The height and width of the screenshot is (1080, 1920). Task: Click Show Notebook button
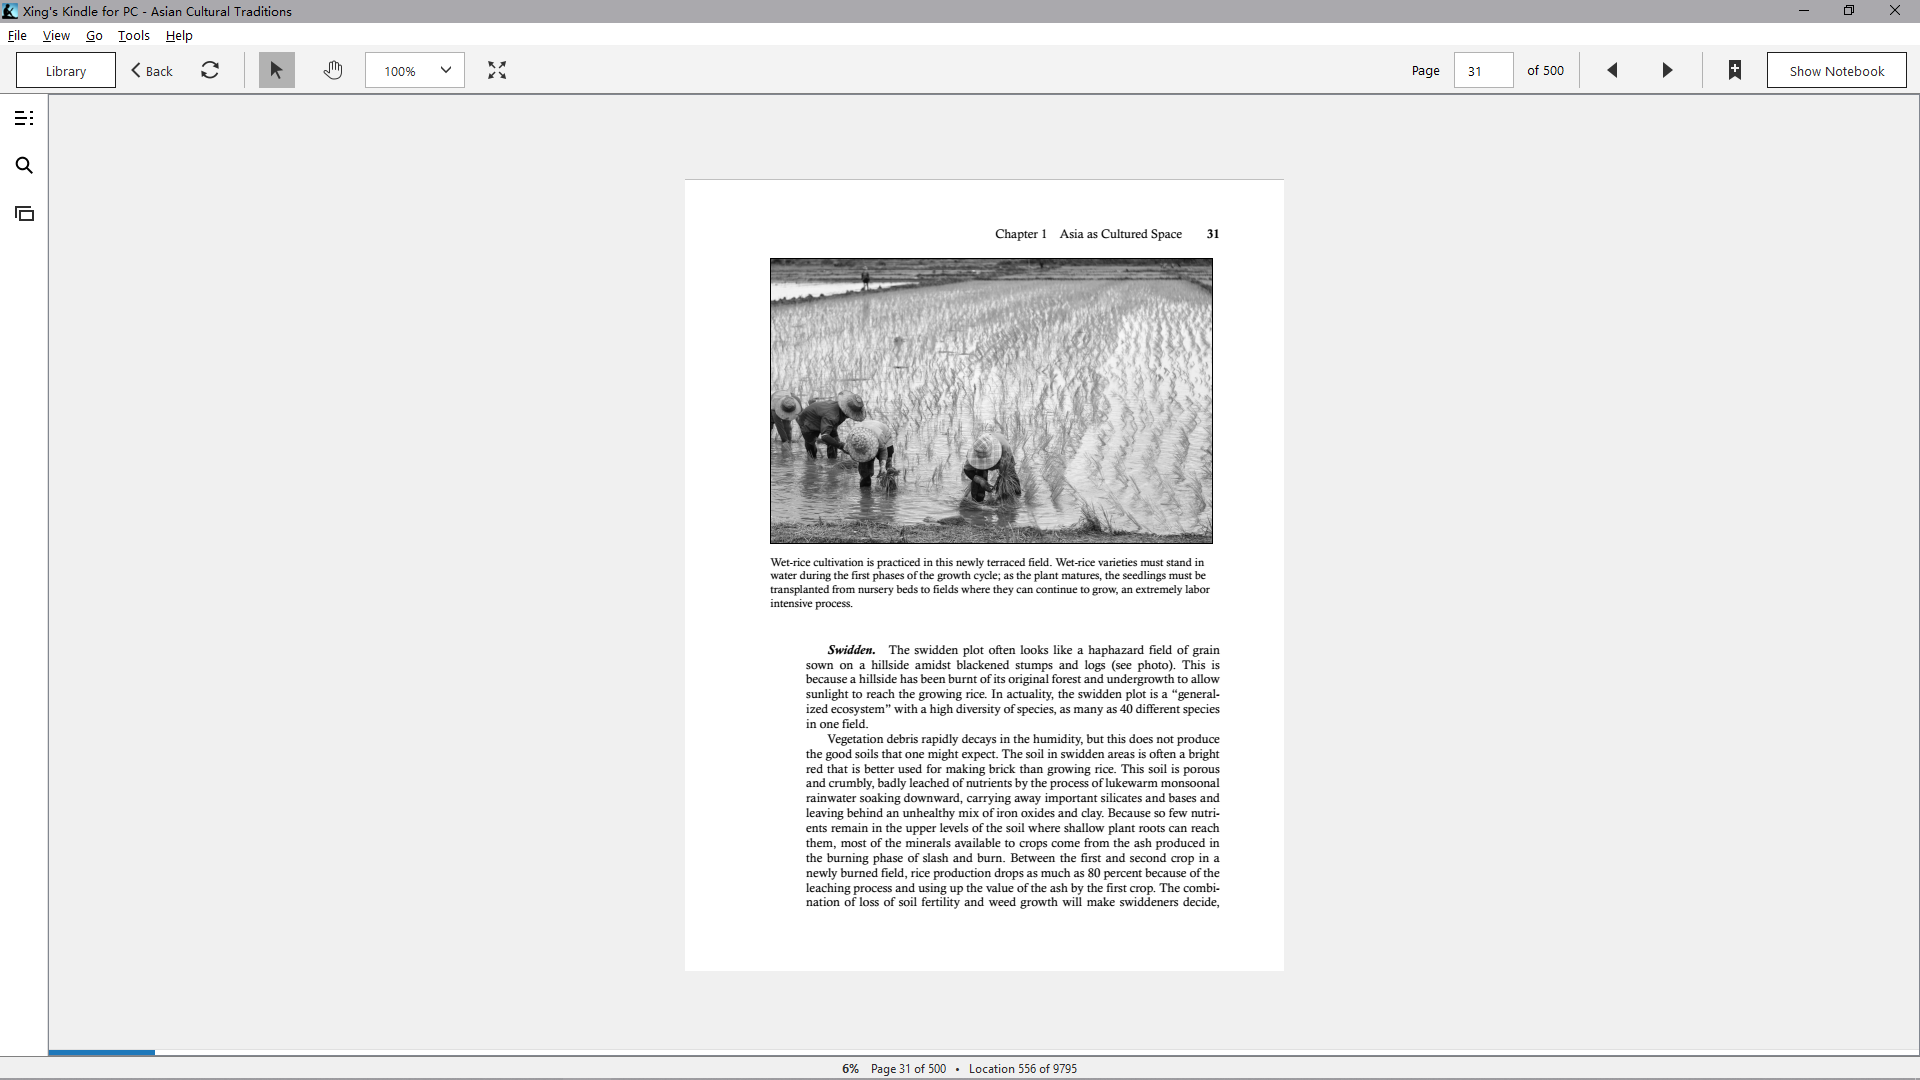click(1836, 70)
